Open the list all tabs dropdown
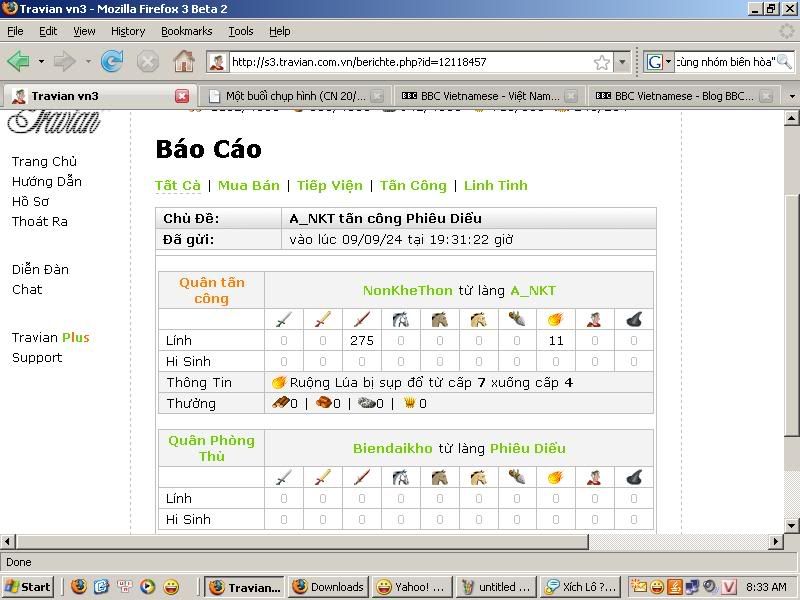Screen dimensions: 800x600 791,96
